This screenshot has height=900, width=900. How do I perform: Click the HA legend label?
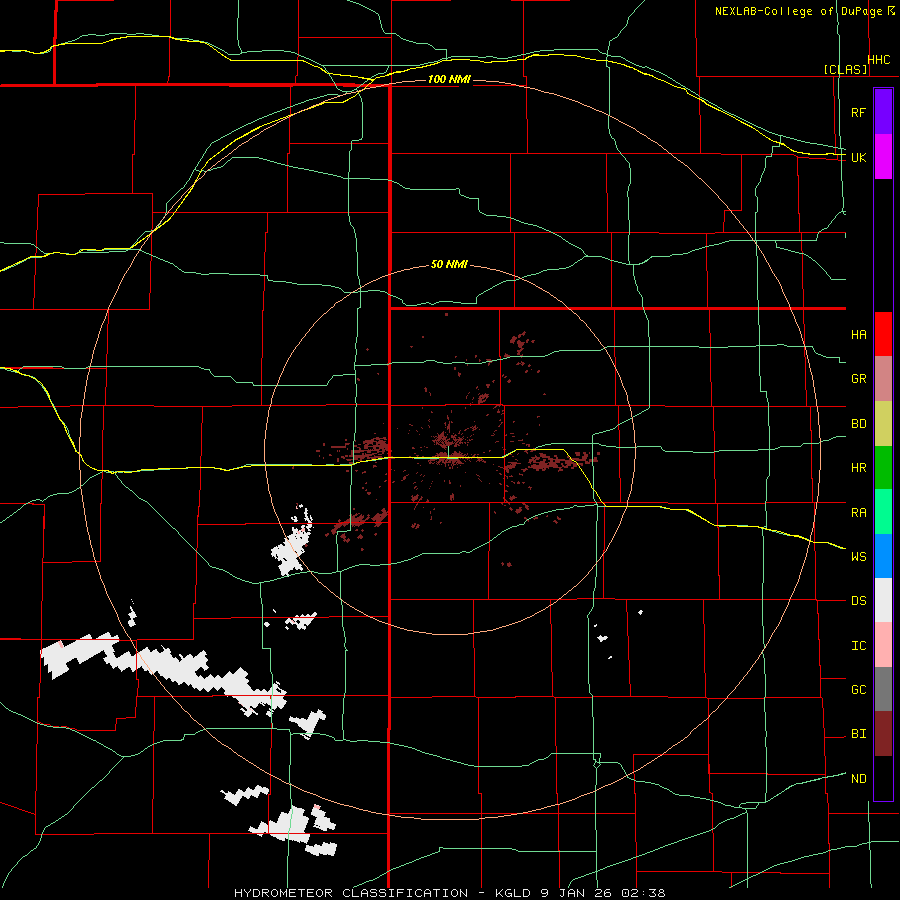(x=858, y=334)
